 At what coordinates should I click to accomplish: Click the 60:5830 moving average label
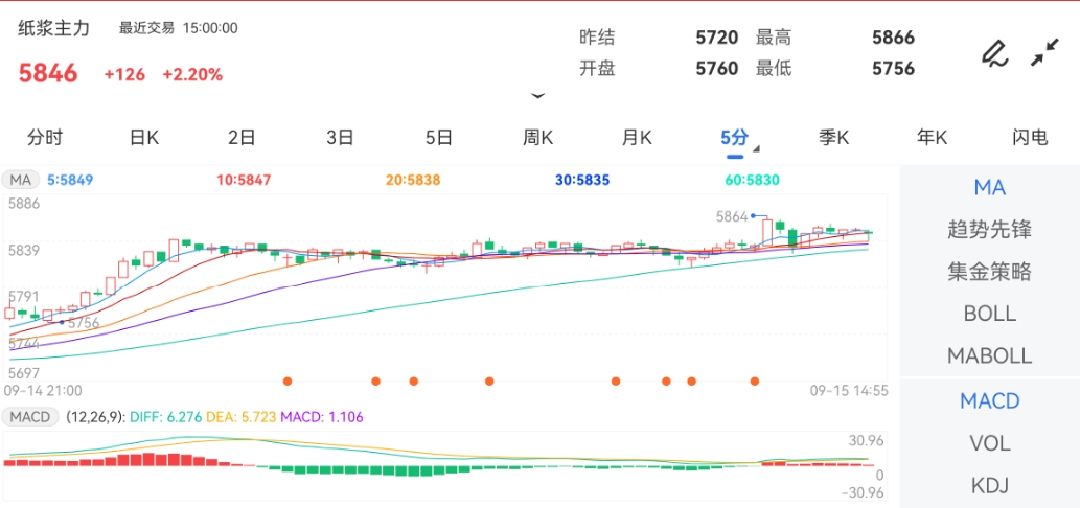tap(752, 180)
